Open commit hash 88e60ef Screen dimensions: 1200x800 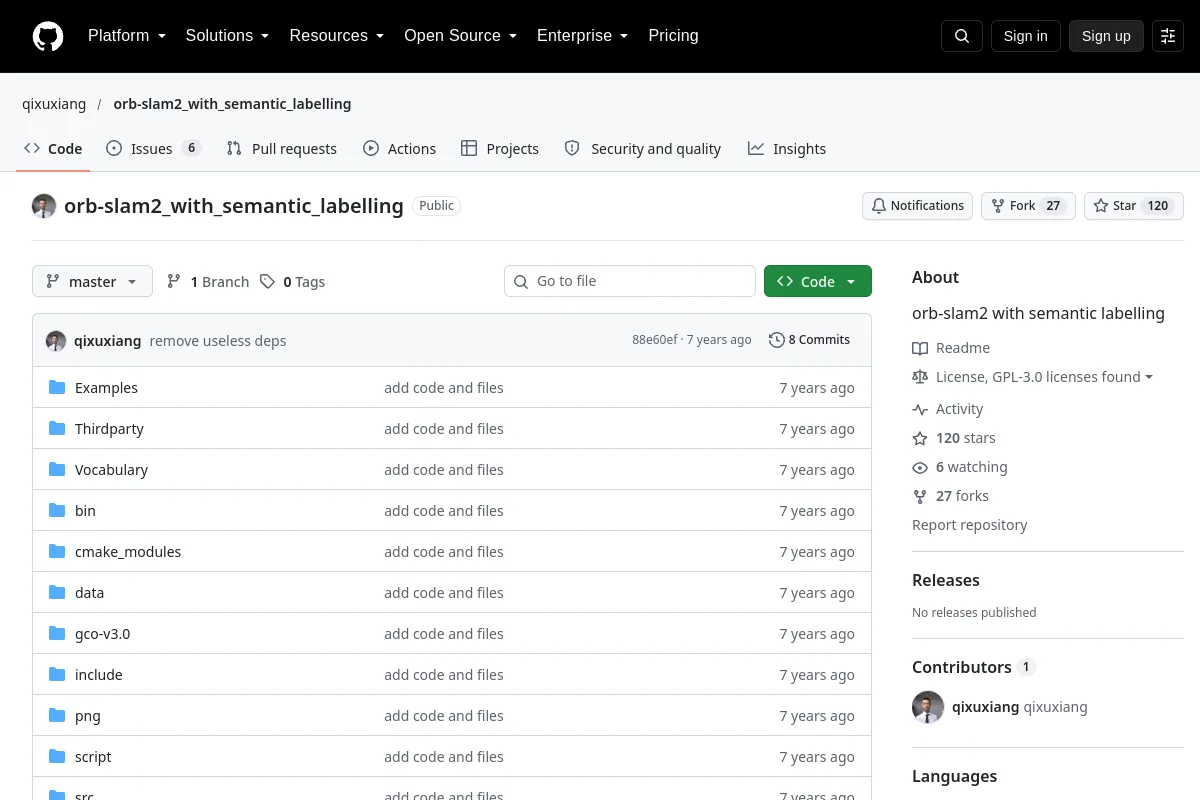pos(654,340)
